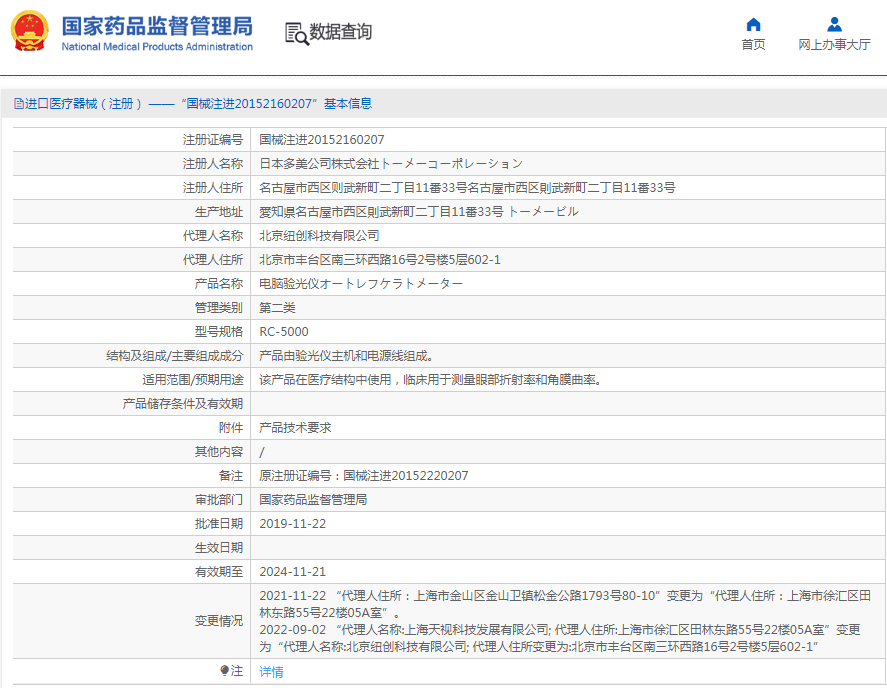
Task: Select the approval date 2019-11-22
Action: point(292,524)
